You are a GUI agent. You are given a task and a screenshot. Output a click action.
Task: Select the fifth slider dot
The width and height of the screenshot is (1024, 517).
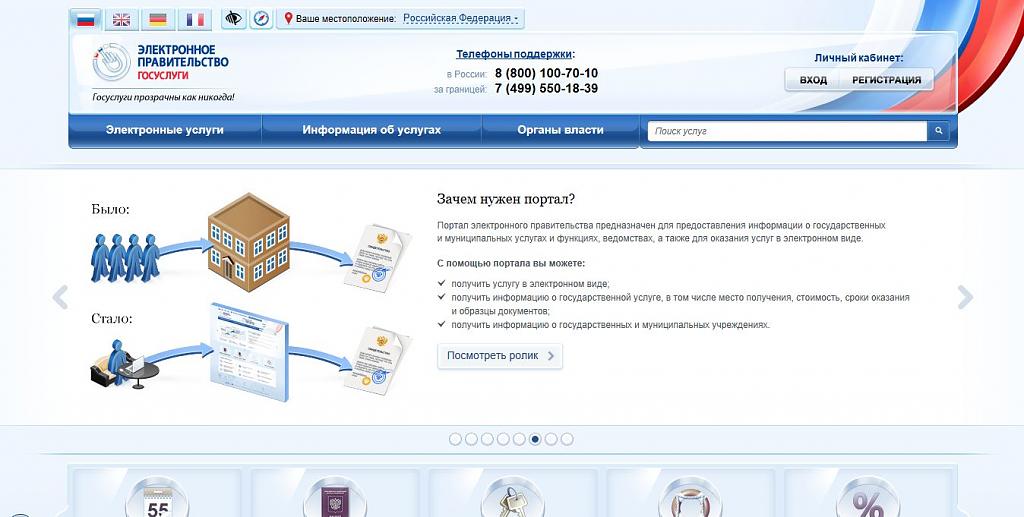pyautogui.click(x=519, y=439)
